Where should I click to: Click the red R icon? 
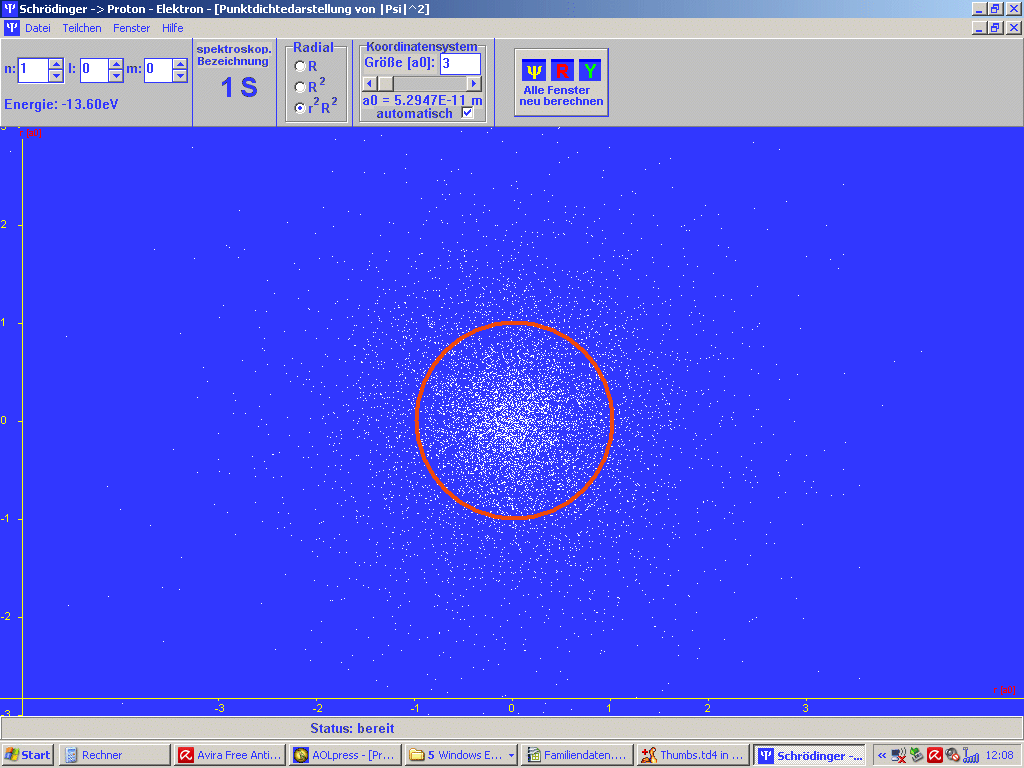click(562, 70)
